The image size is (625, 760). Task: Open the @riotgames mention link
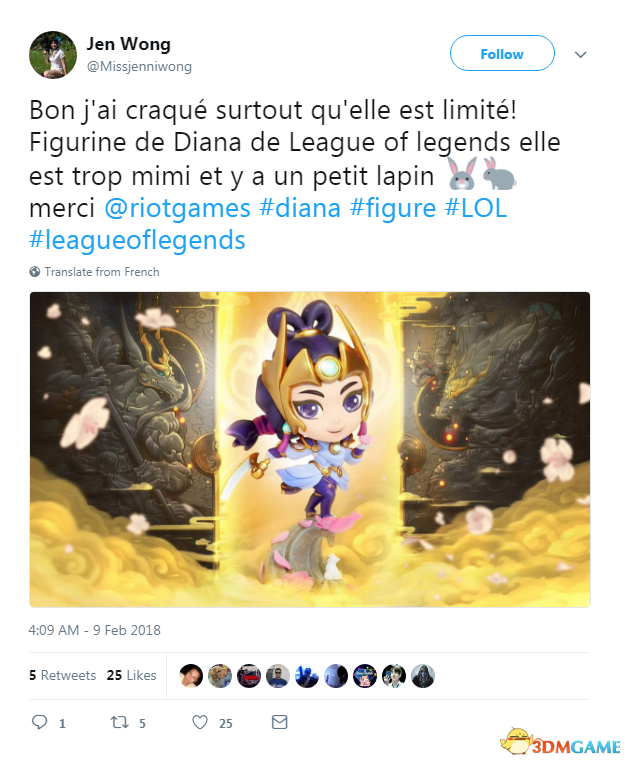(x=177, y=208)
